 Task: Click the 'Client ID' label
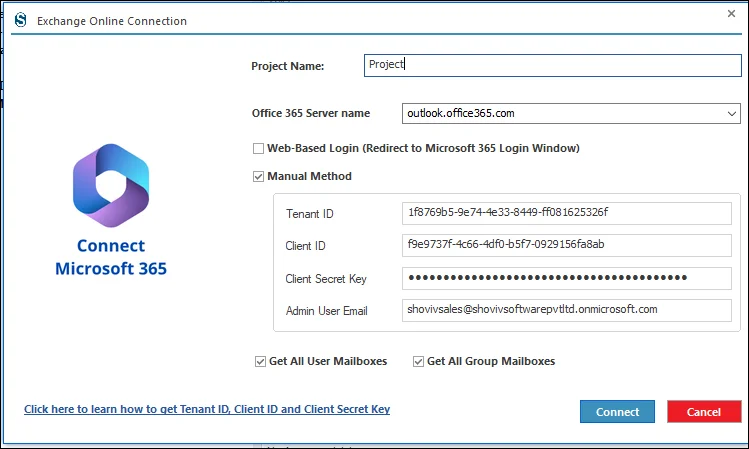(305, 246)
